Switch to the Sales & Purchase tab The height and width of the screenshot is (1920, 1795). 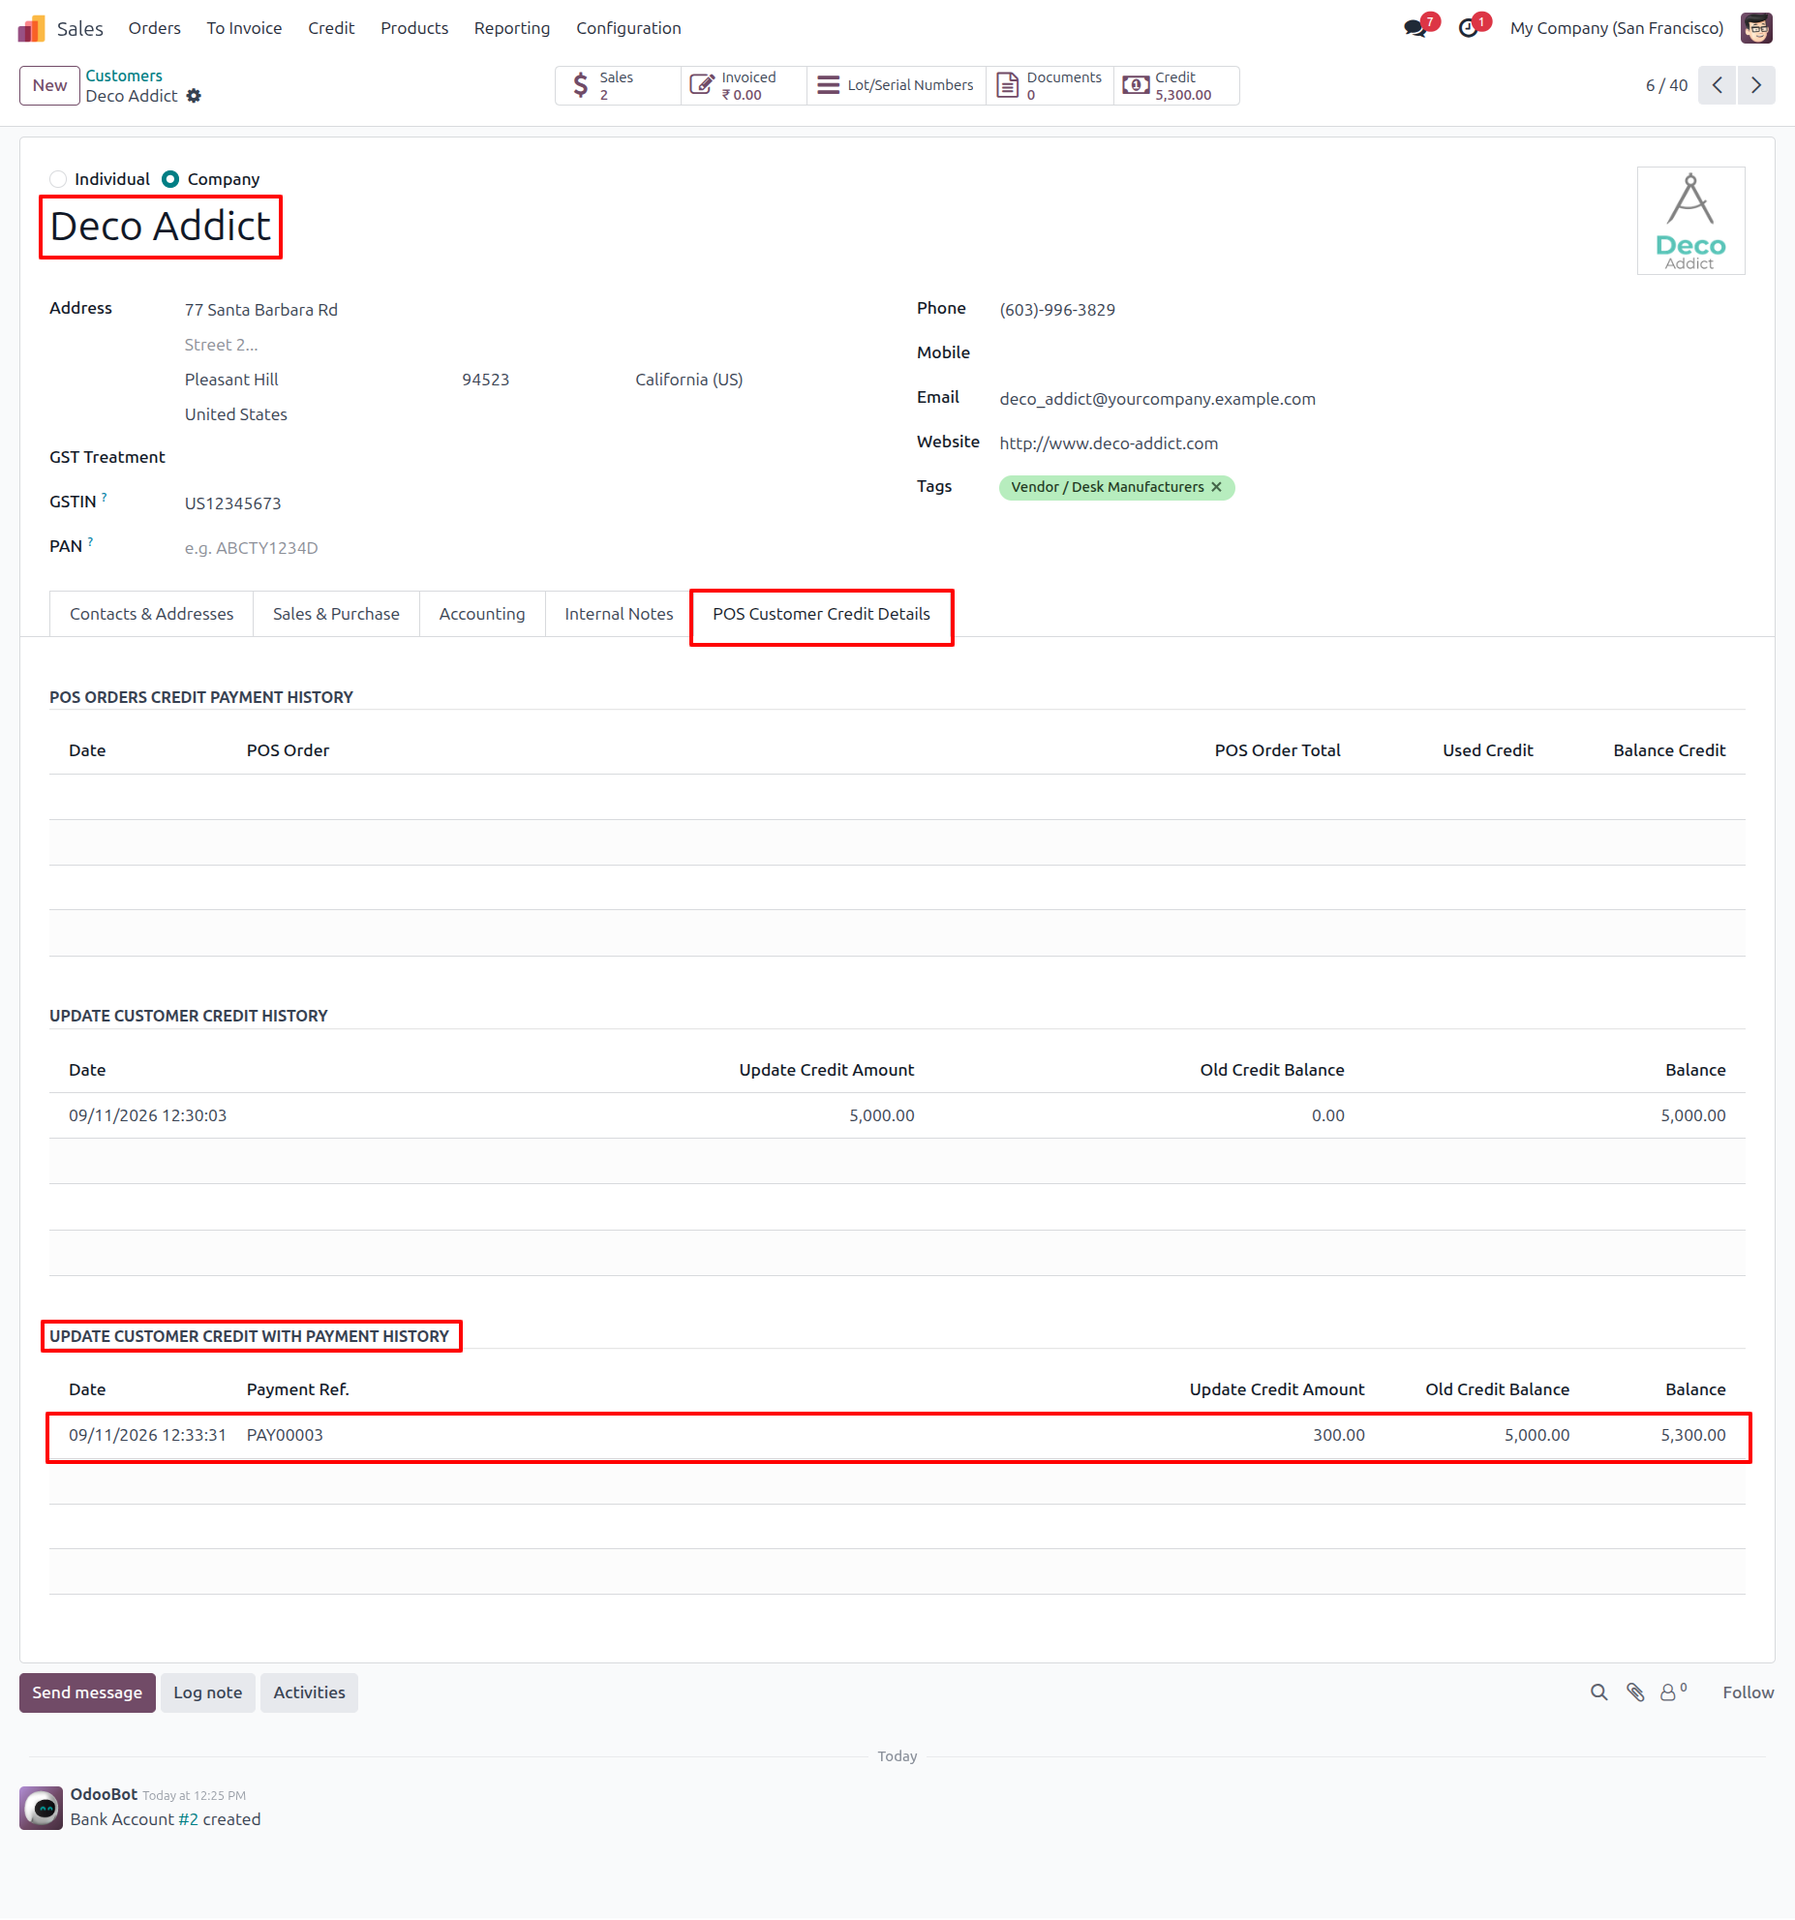click(336, 614)
